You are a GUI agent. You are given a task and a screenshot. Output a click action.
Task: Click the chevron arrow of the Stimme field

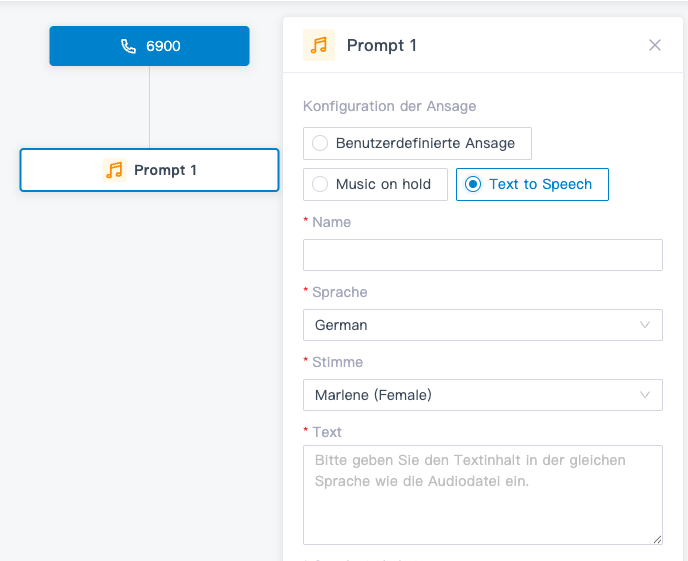(645, 395)
